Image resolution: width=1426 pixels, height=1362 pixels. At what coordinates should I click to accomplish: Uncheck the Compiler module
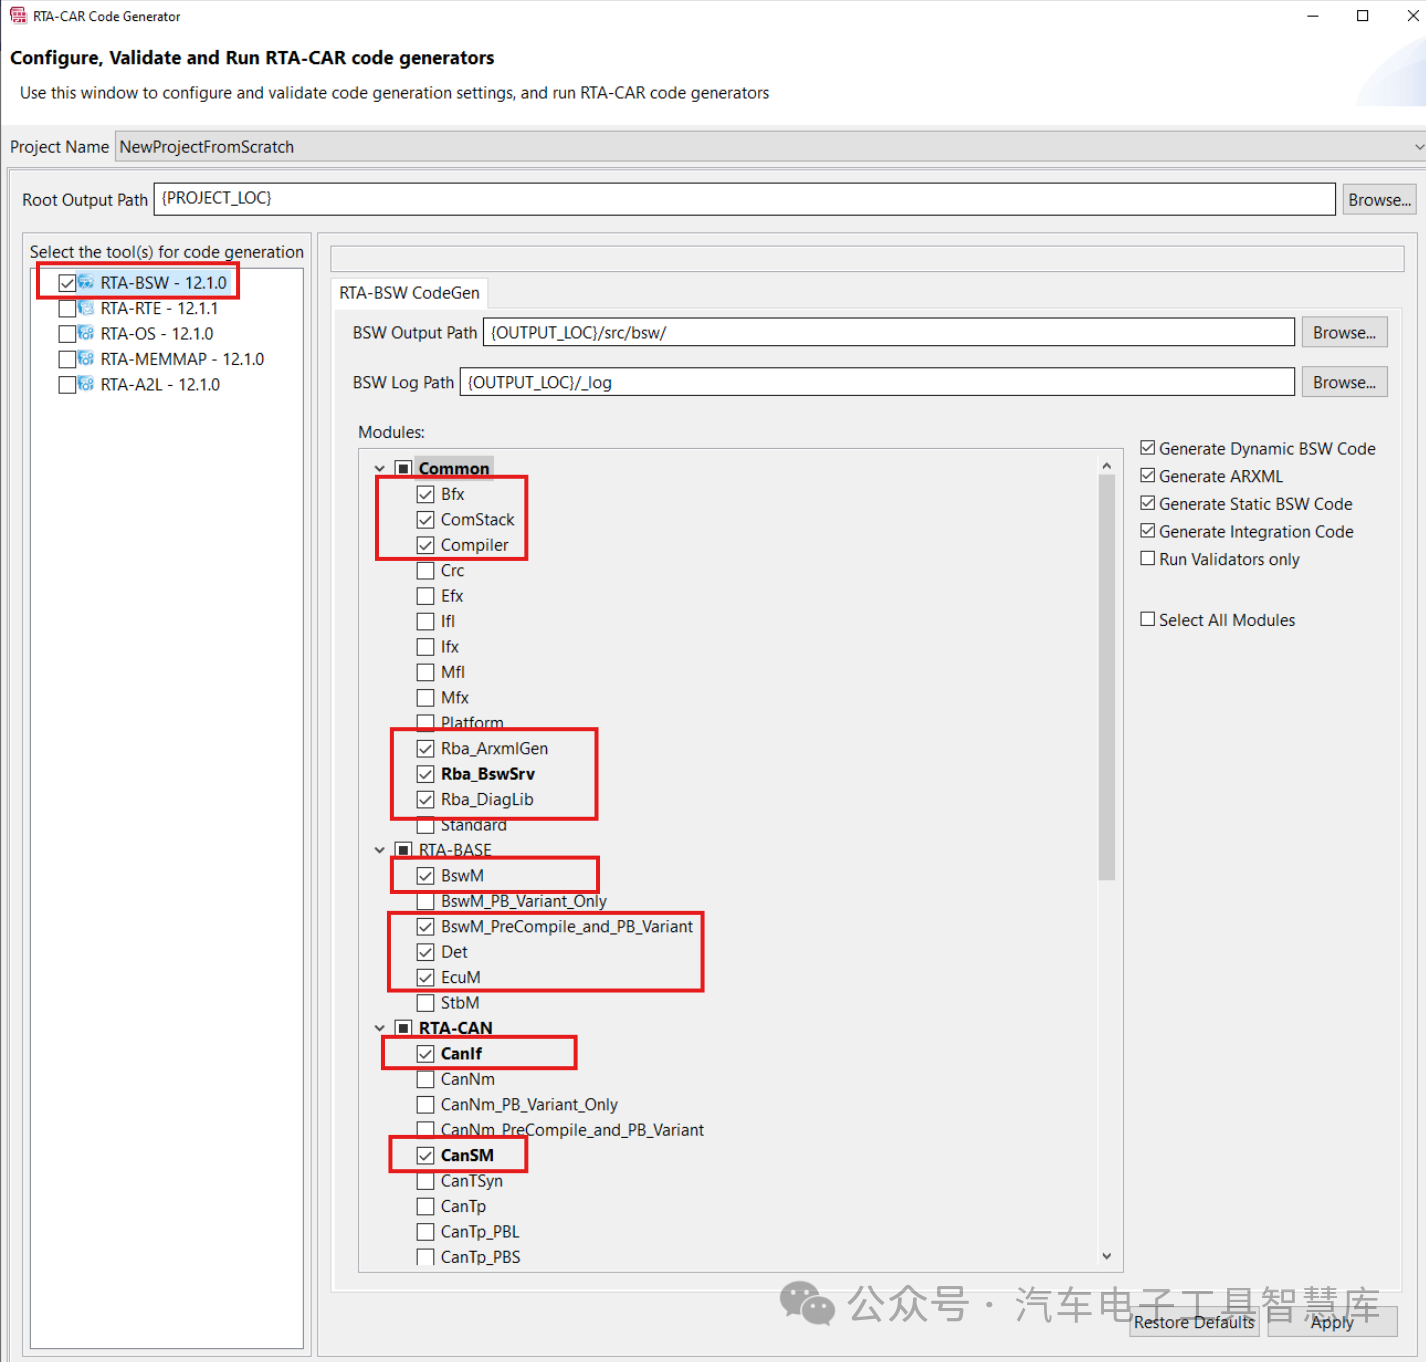[426, 545]
